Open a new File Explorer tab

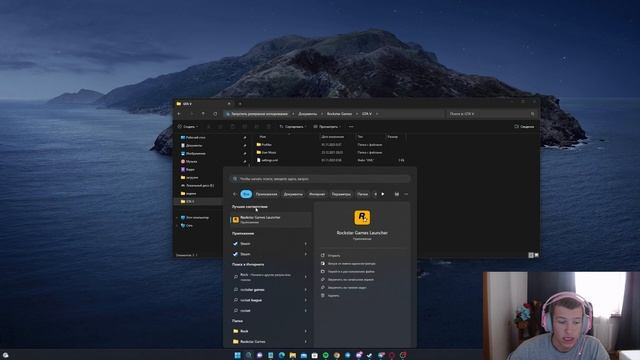click(240, 104)
